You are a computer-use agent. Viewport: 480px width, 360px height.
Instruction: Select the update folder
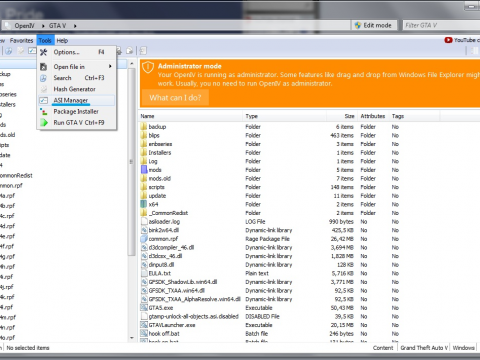157,196
